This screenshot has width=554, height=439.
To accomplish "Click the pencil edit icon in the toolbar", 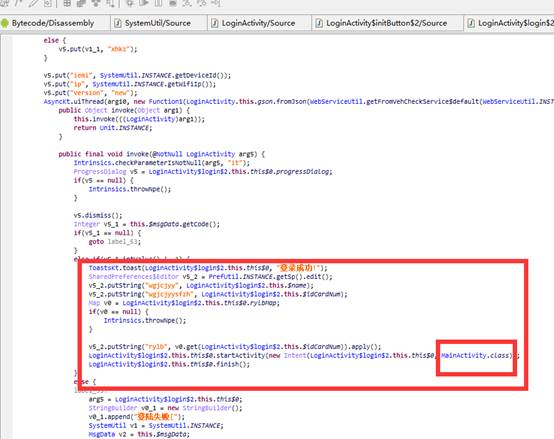I will pyautogui.click(x=34, y=3).
